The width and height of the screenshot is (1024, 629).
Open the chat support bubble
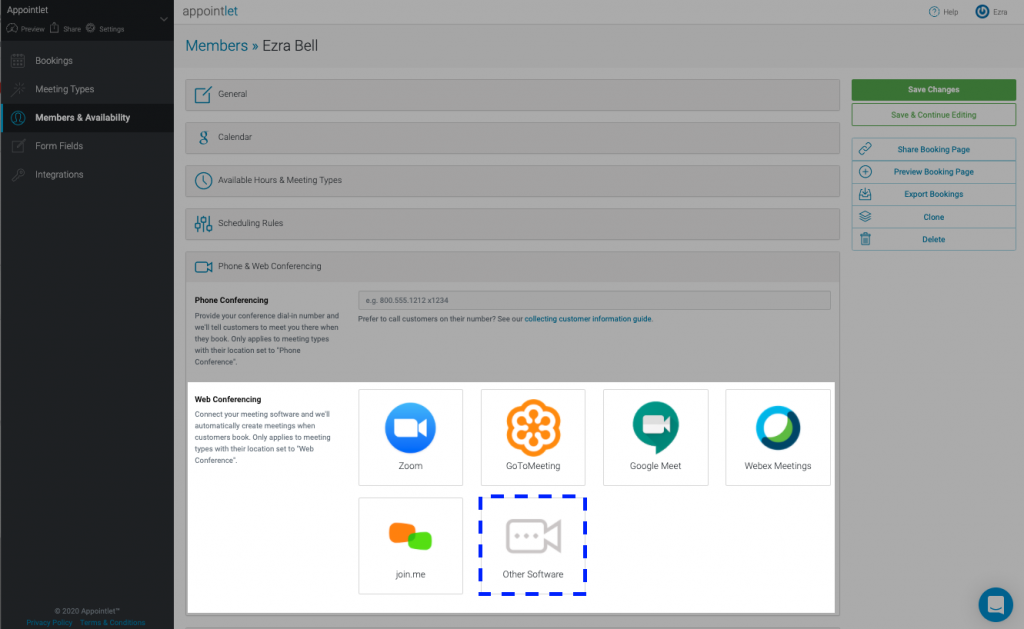(x=995, y=604)
